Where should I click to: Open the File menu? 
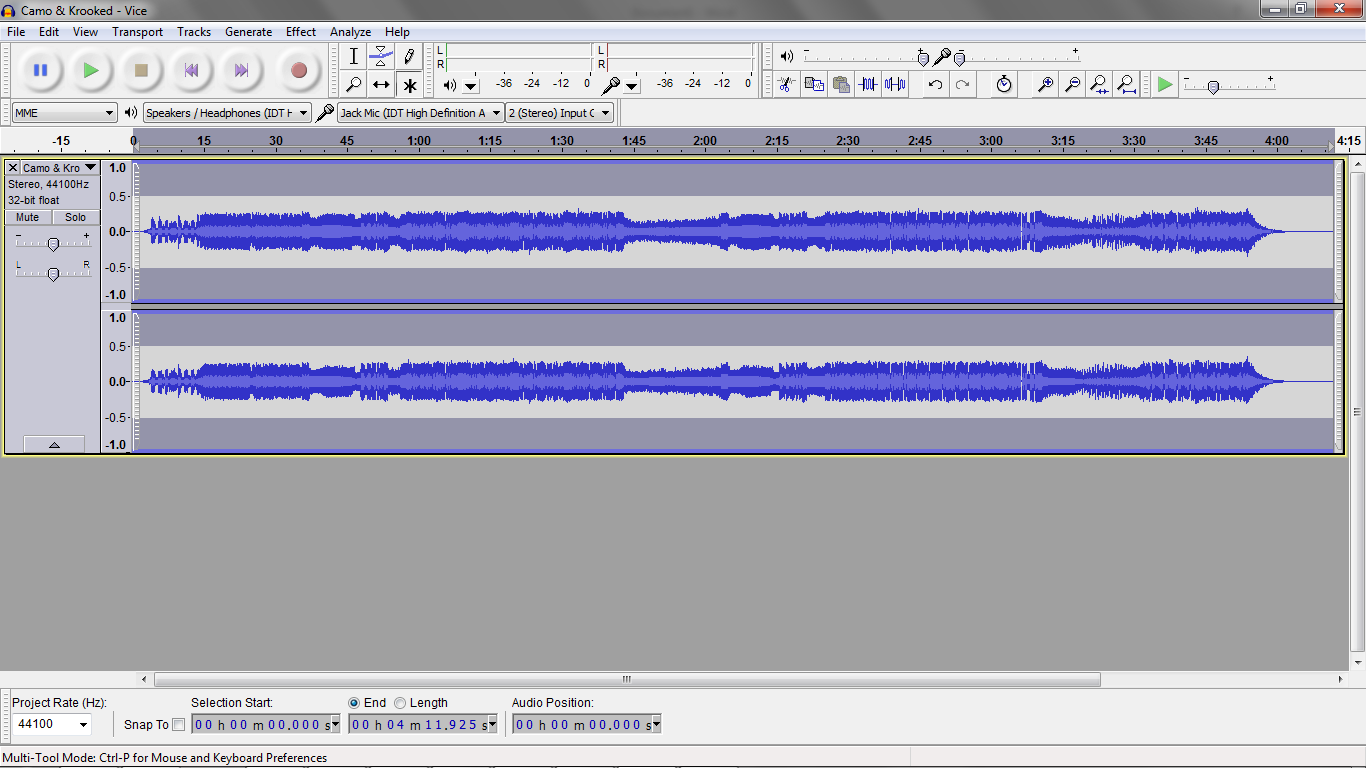pyautogui.click(x=16, y=32)
